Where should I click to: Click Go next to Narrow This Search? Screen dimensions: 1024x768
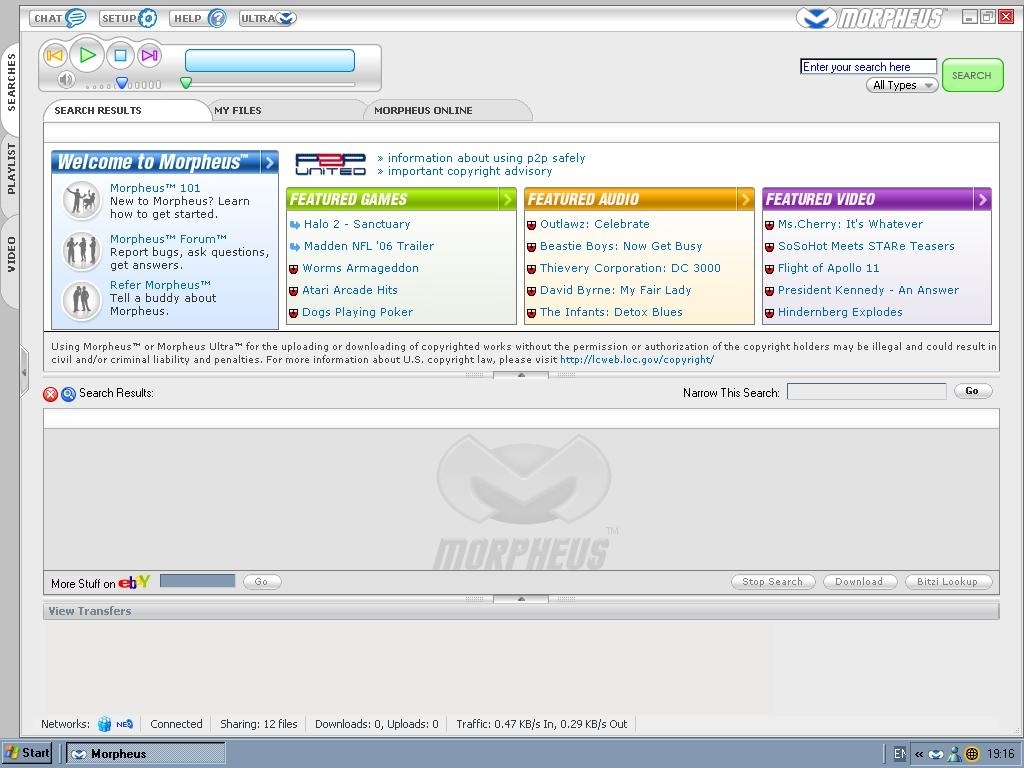(972, 391)
